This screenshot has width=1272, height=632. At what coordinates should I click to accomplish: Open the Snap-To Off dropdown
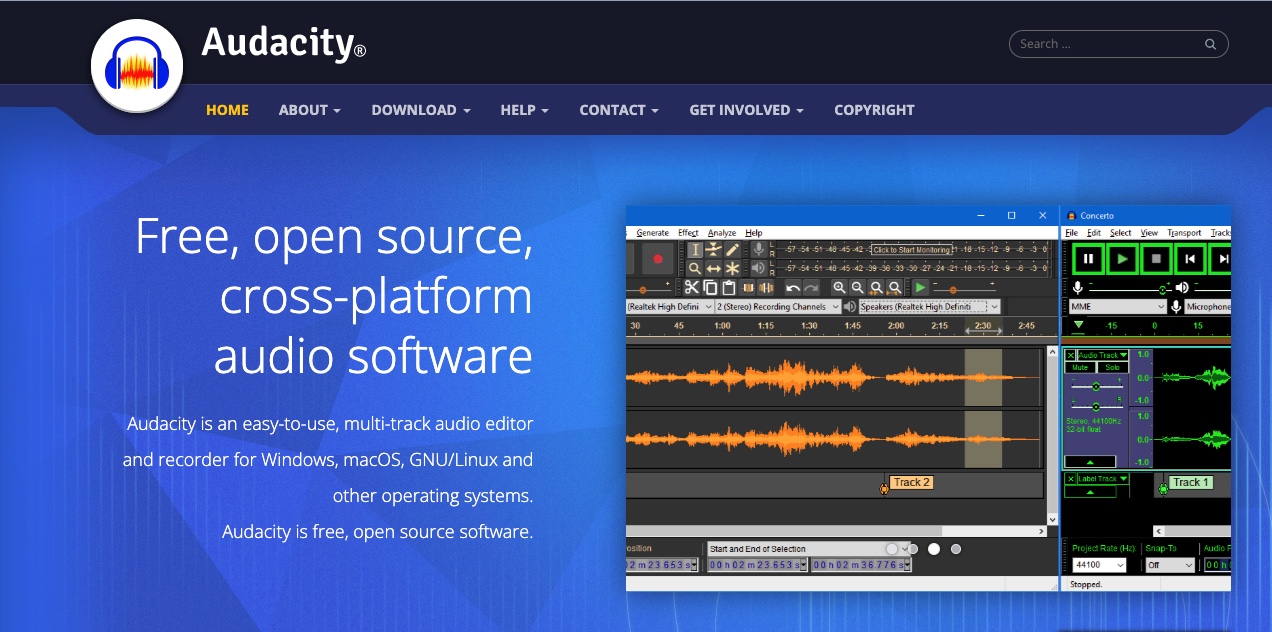1170,565
